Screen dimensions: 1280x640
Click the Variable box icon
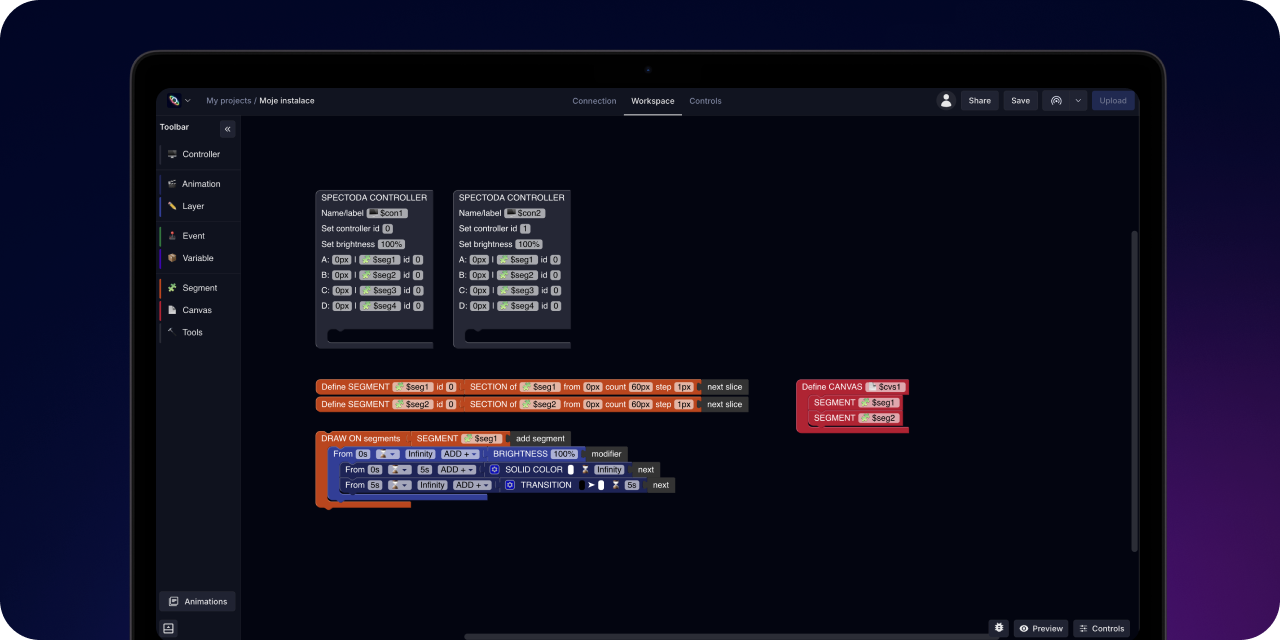172,258
